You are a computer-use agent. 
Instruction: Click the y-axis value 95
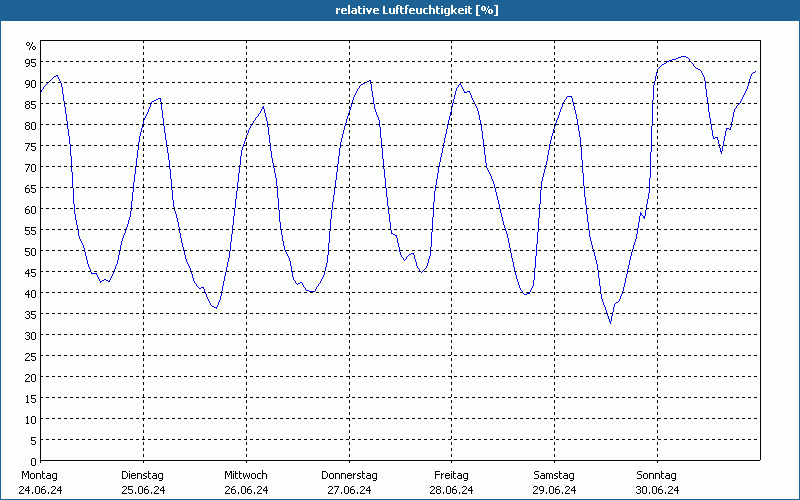pos(31,63)
